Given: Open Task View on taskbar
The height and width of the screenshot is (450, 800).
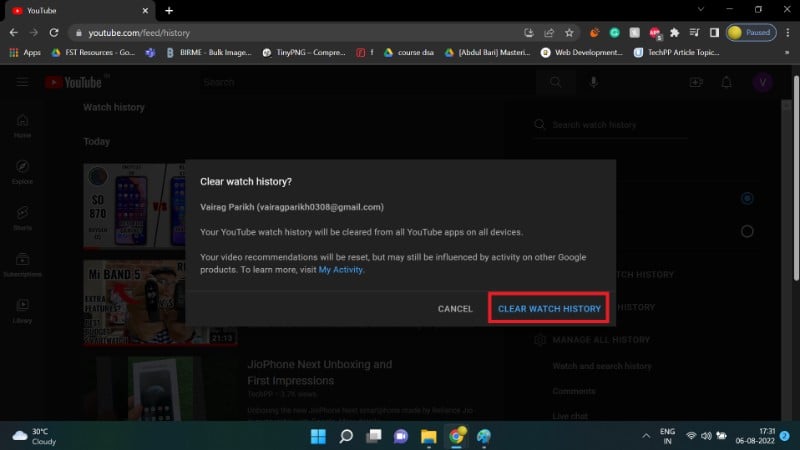Looking at the screenshot, I should pyautogui.click(x=373, y=436).
